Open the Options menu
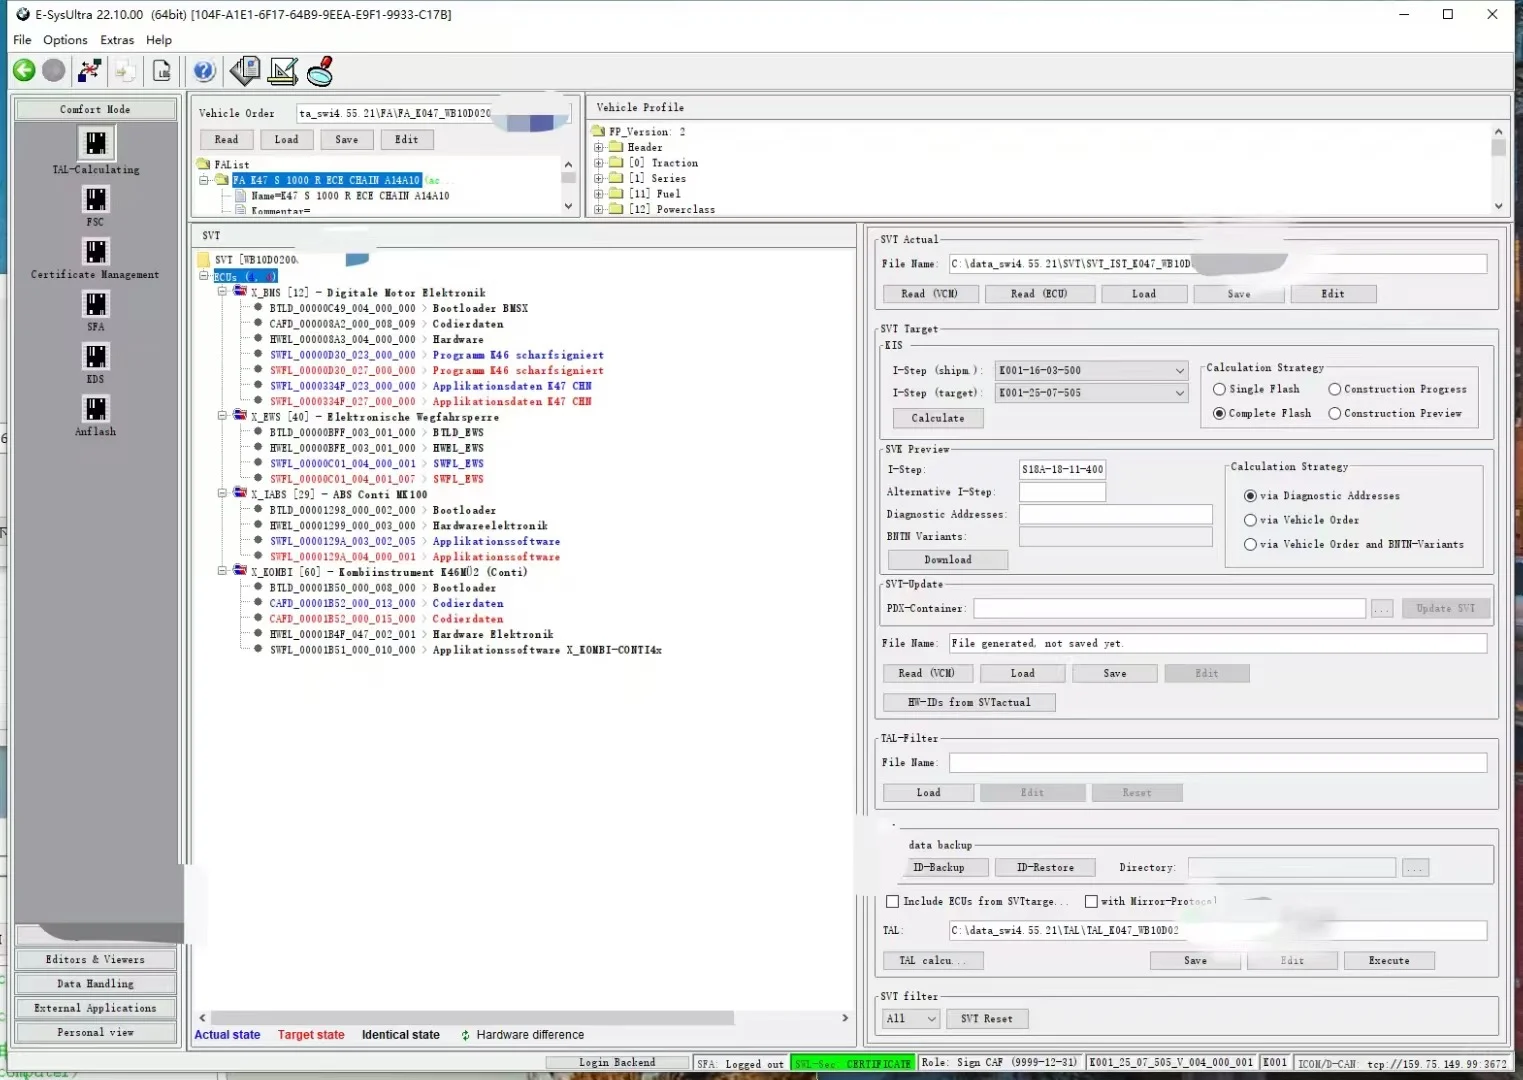The height and width of the screenshot is (1080, 1523). (65, 40)
